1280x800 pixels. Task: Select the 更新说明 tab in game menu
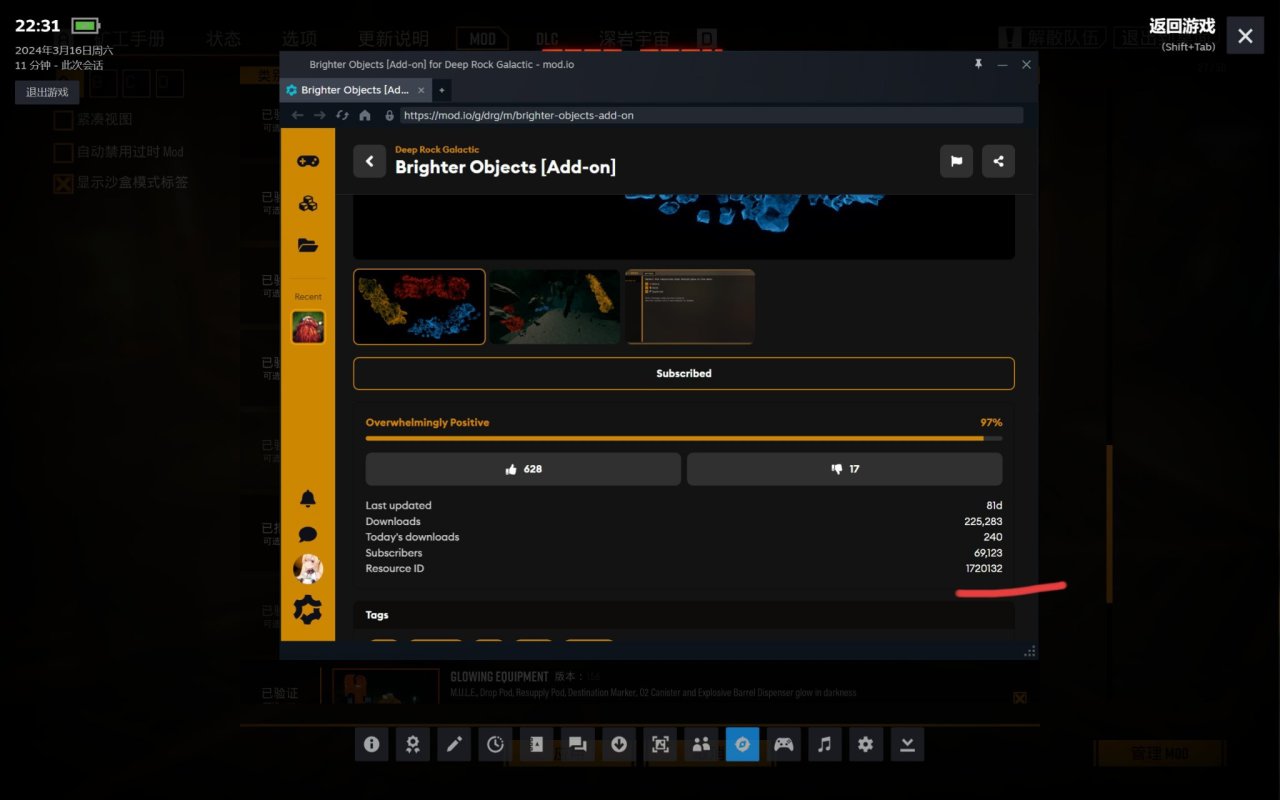coord(393,39)
